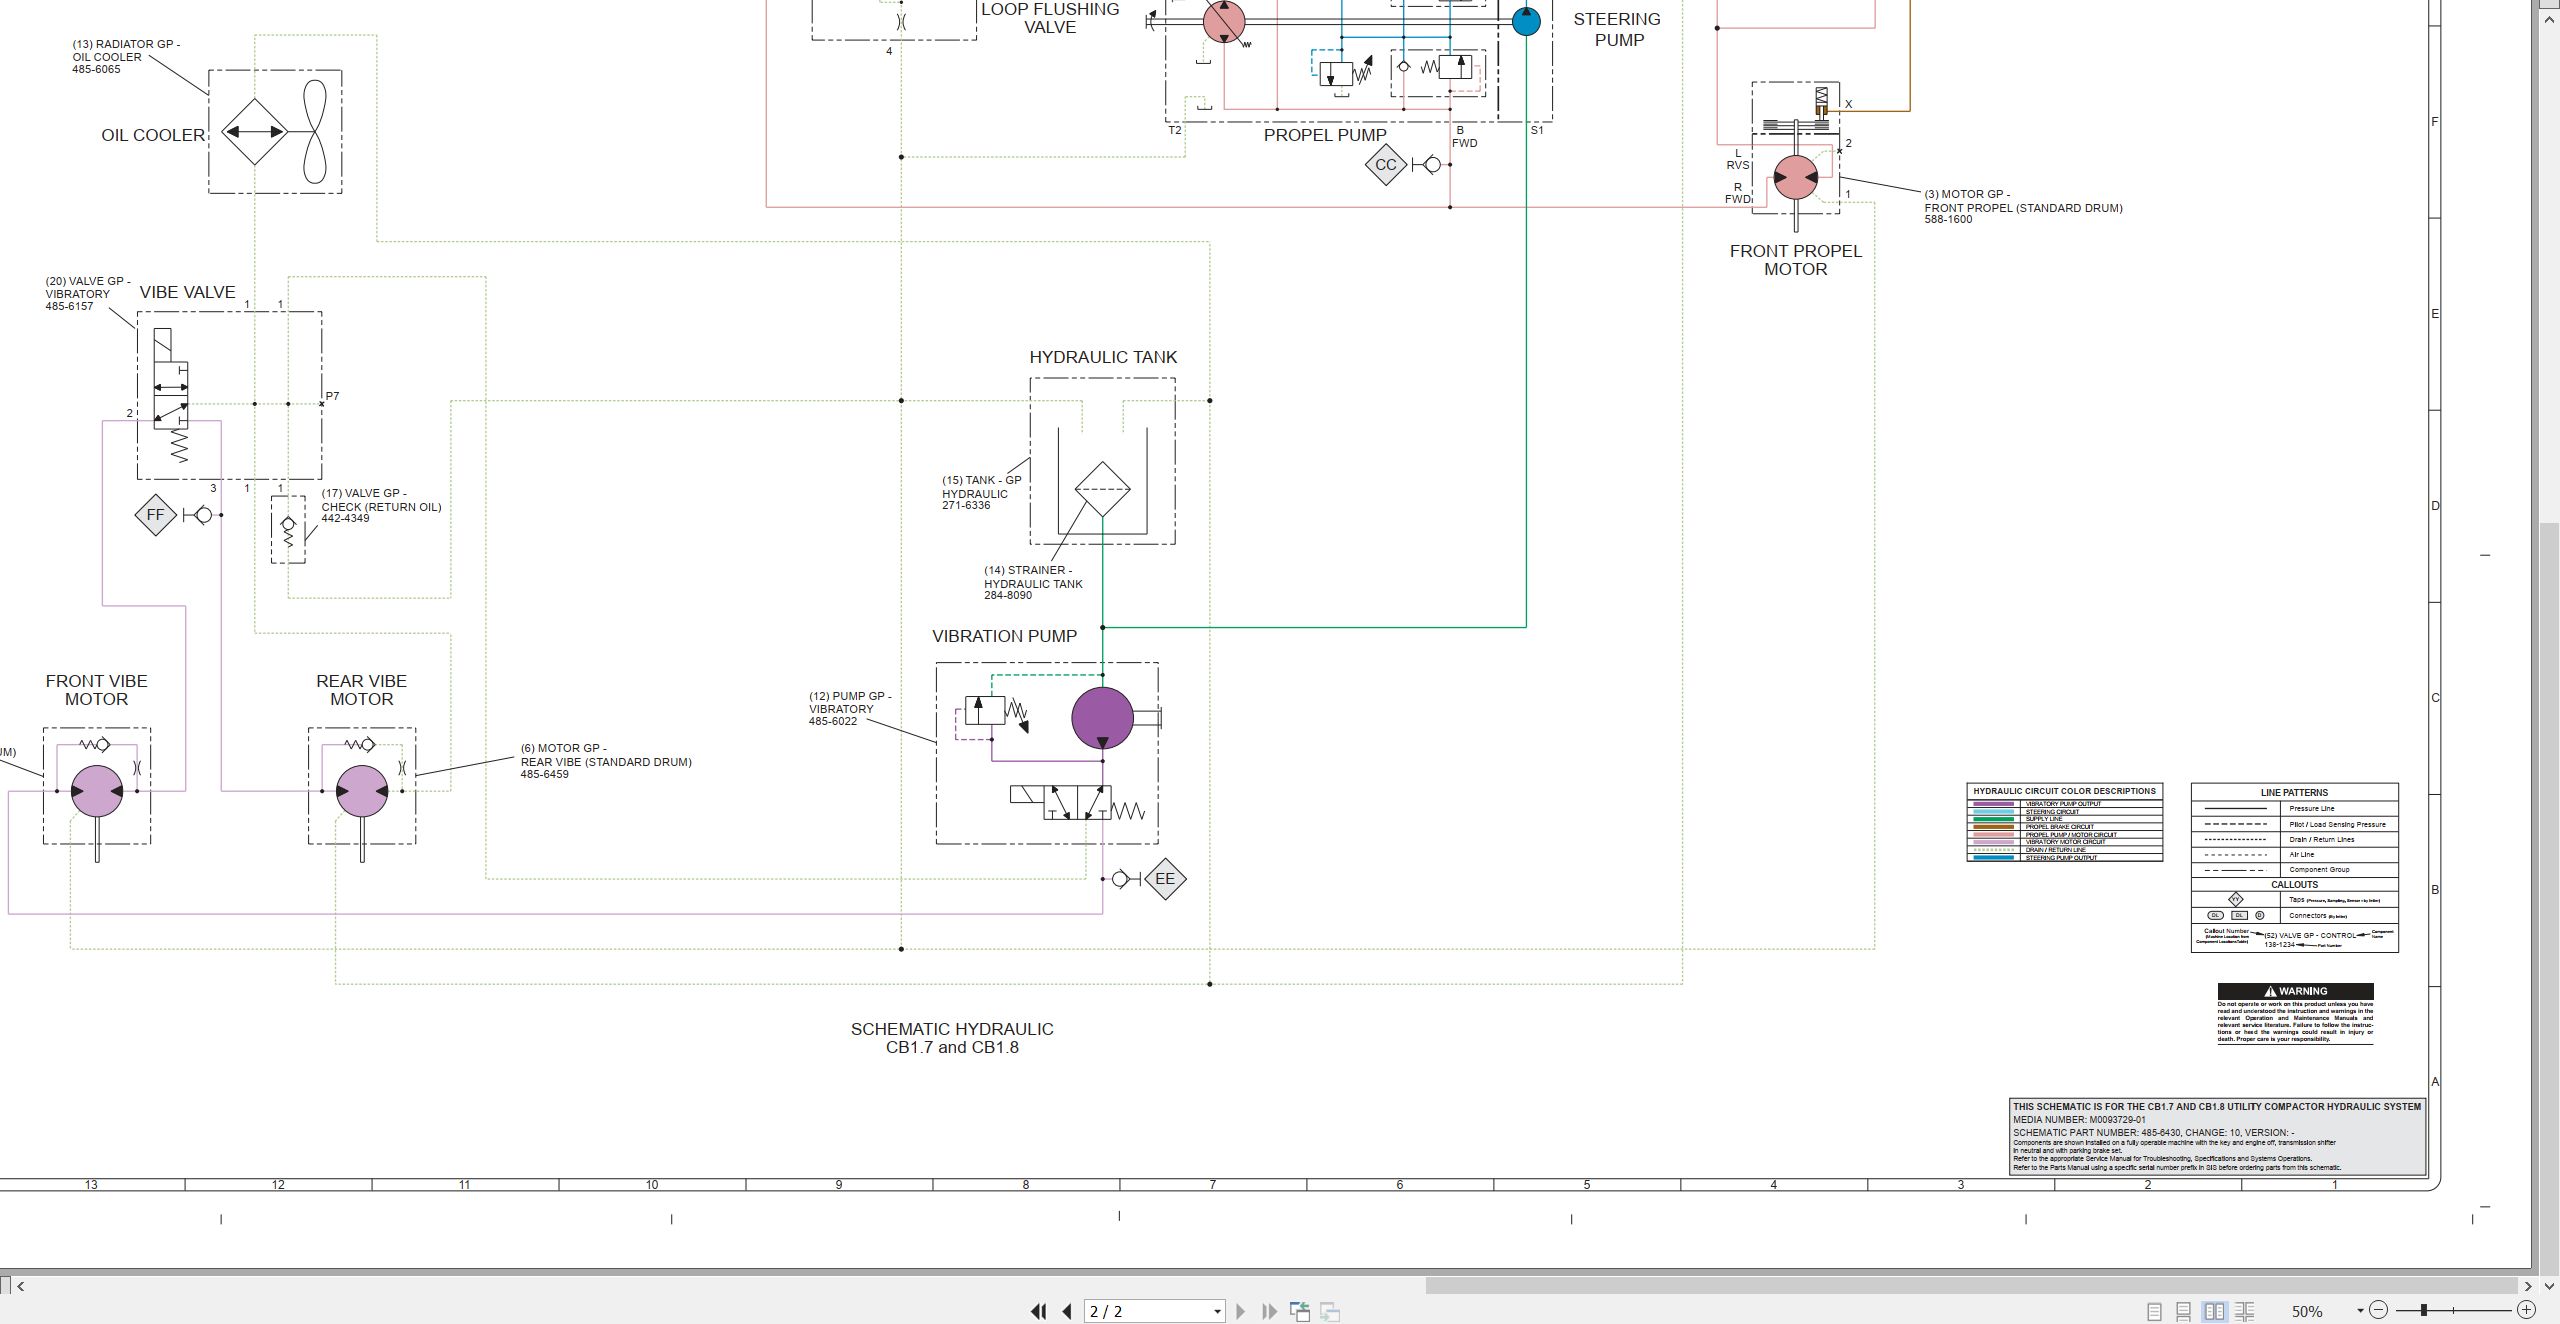Click the front propel motor circle symbol
The height and width of the screenshot is (1324, 2560).
pos(1796,177)
